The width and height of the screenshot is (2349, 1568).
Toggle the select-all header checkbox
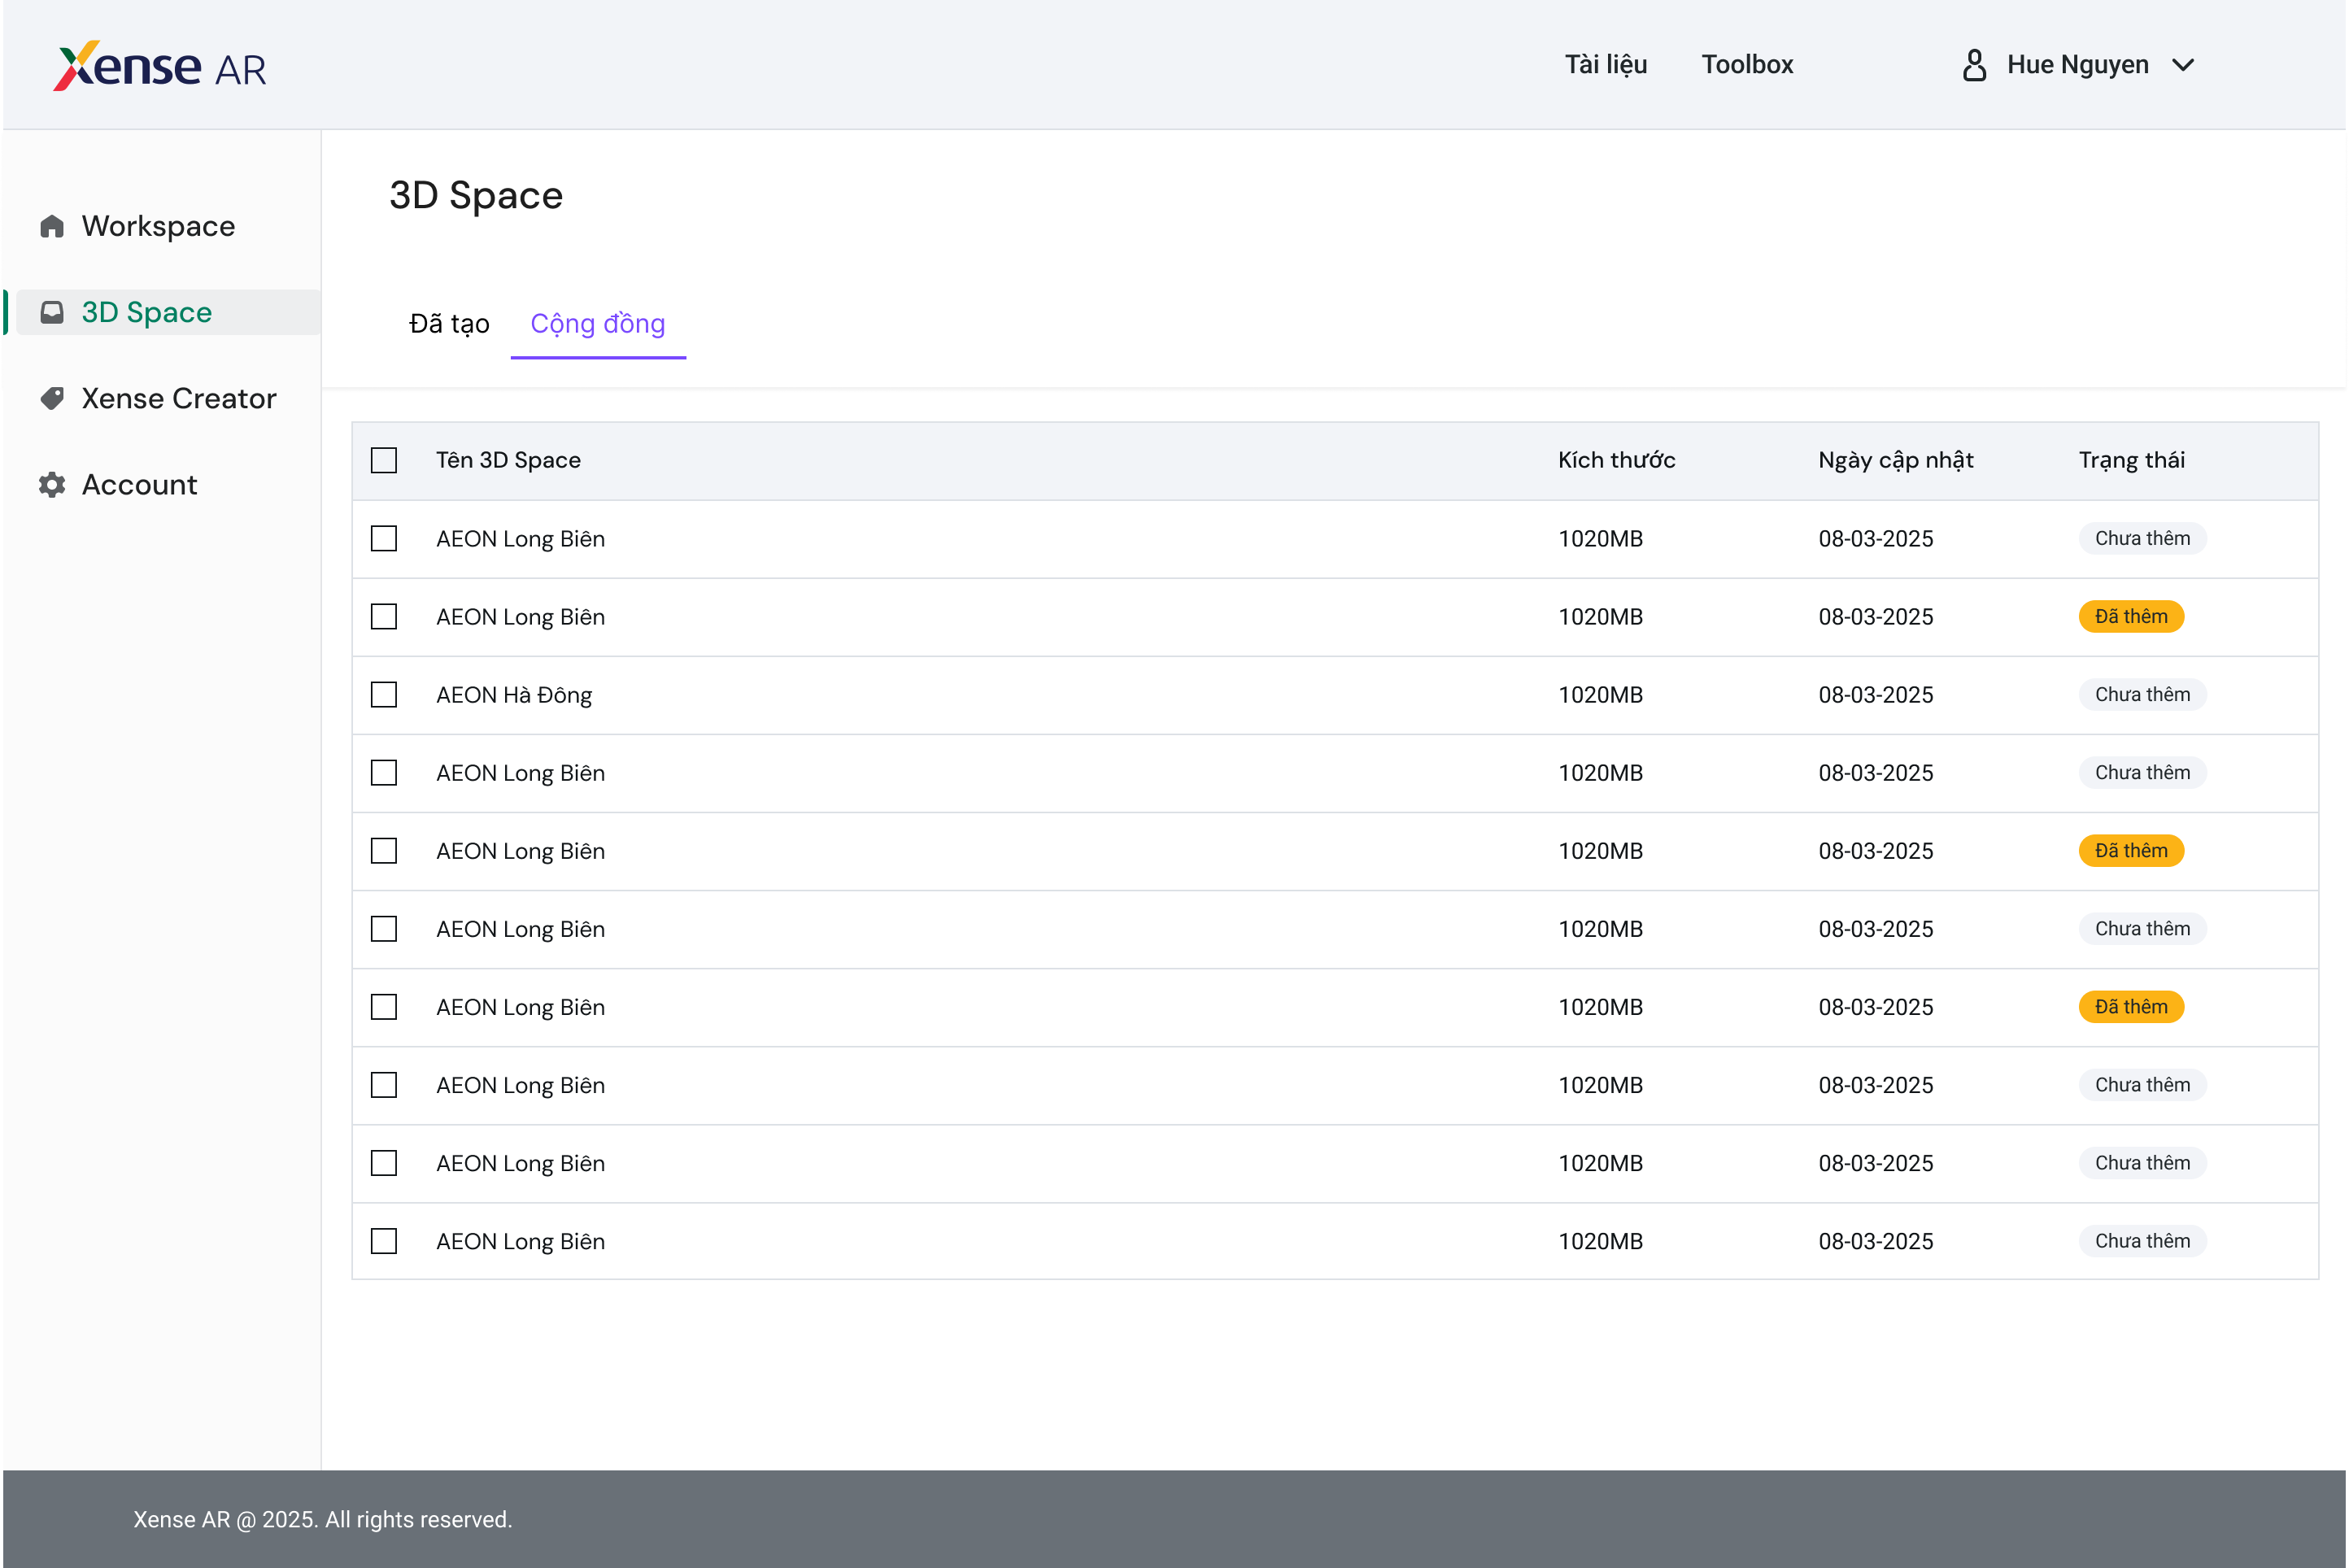[384, 460]
